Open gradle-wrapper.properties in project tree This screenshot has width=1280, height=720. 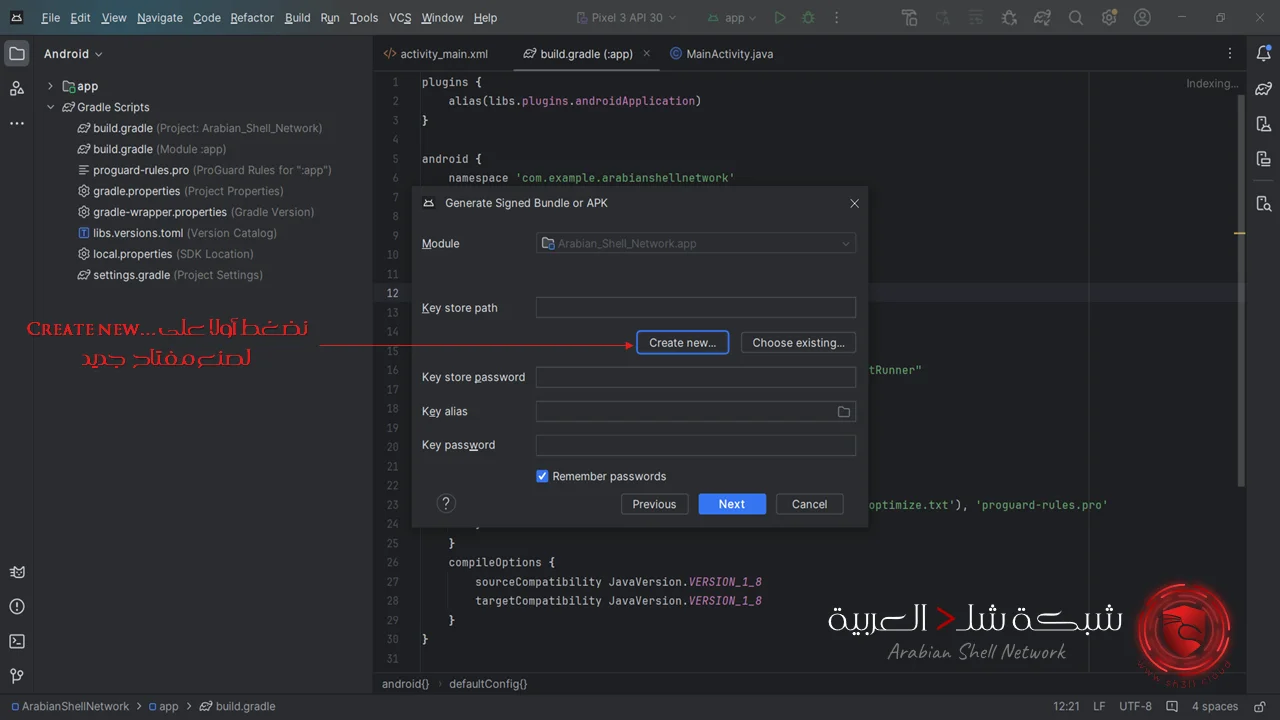click(196, 212)
